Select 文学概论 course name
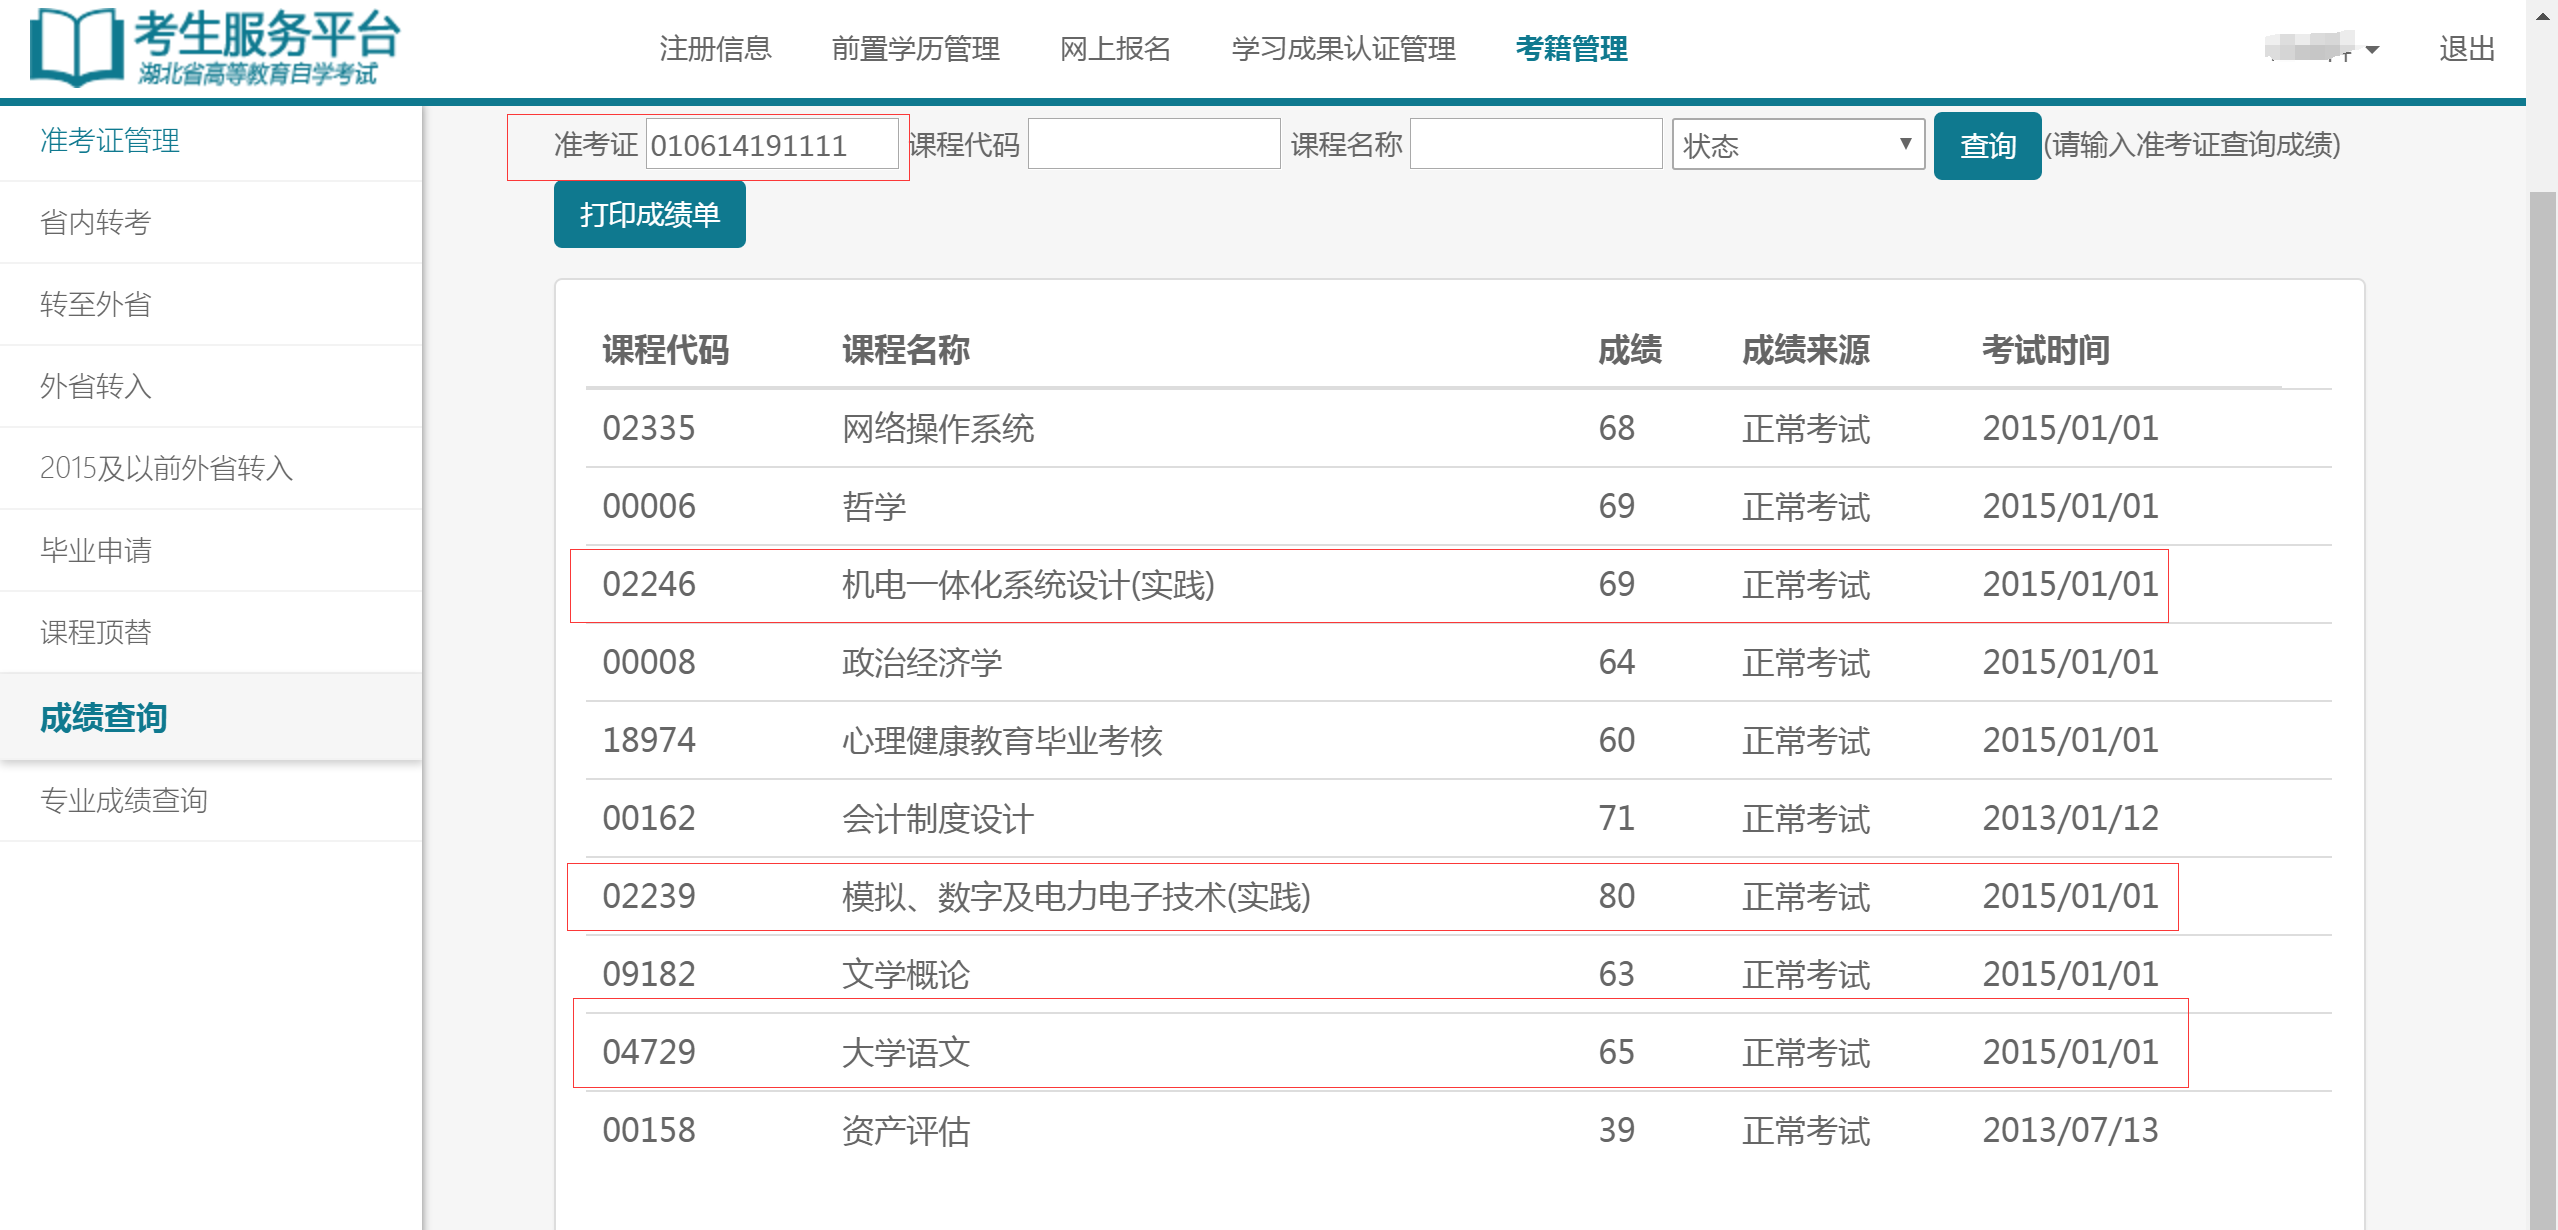Screen dimensions: 2558x1230 click(905, 974)
